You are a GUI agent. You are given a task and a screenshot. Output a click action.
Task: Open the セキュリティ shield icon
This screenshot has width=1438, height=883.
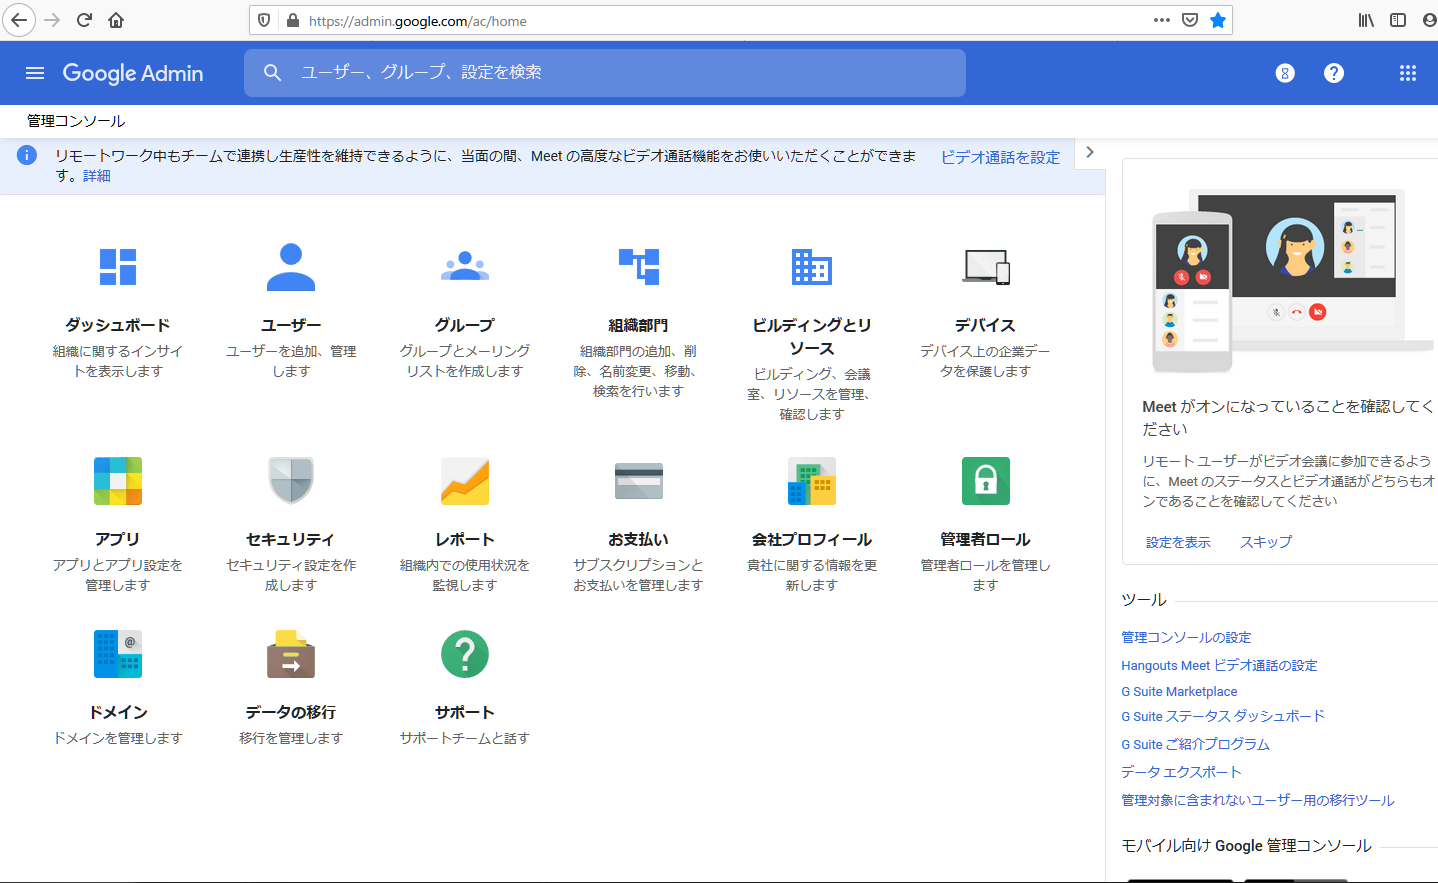coord(291,481)
